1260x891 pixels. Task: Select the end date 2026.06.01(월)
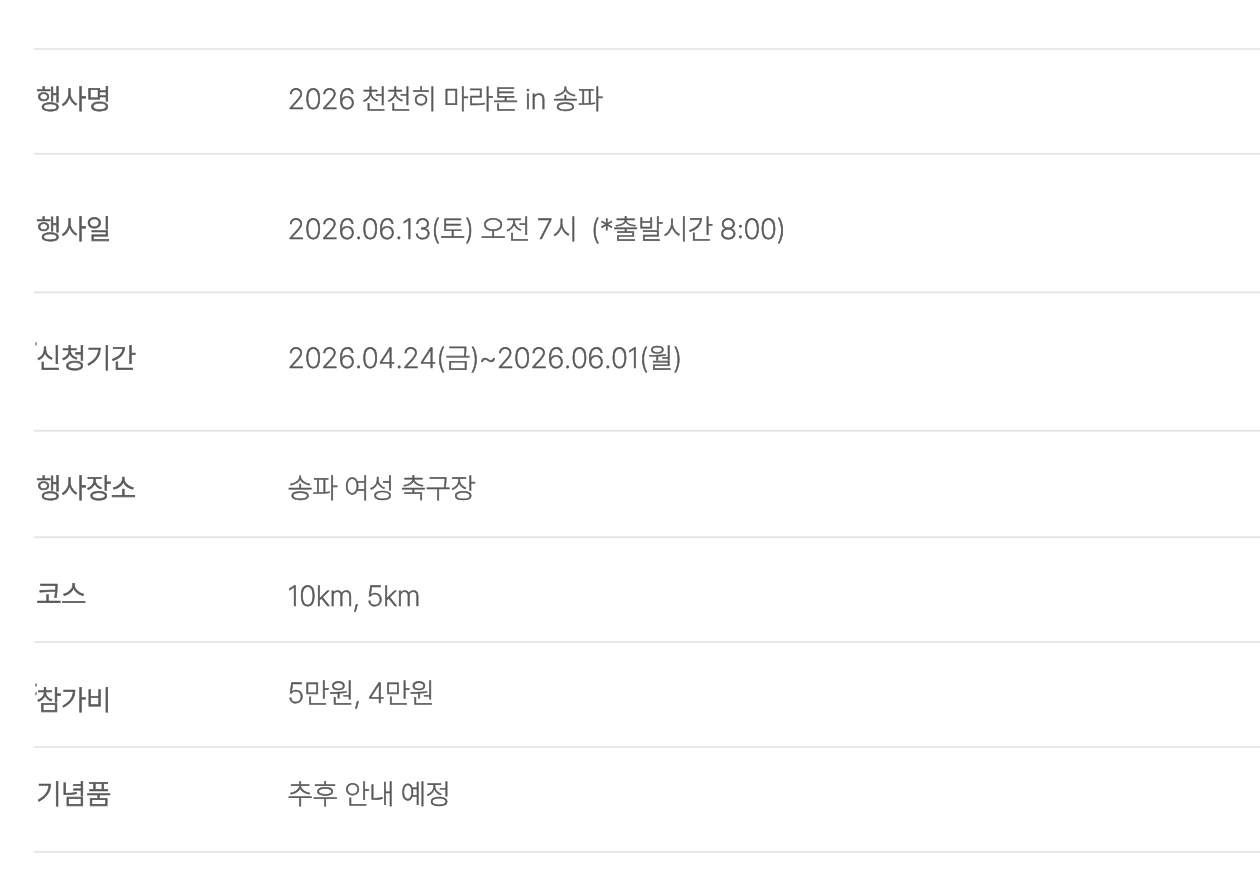(589, 358)
